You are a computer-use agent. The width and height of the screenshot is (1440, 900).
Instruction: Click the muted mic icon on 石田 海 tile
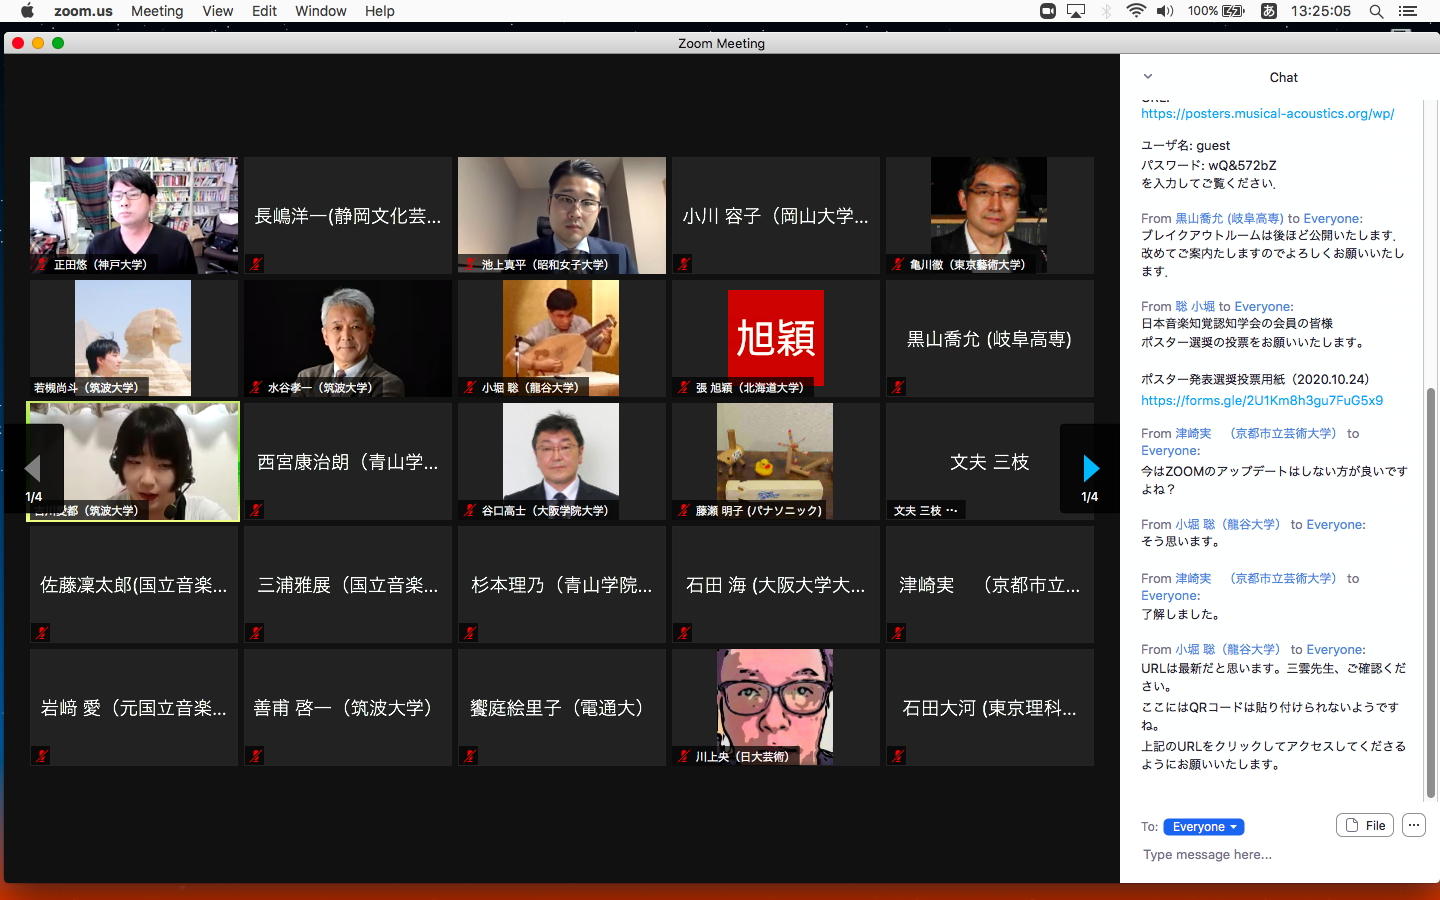683,633
